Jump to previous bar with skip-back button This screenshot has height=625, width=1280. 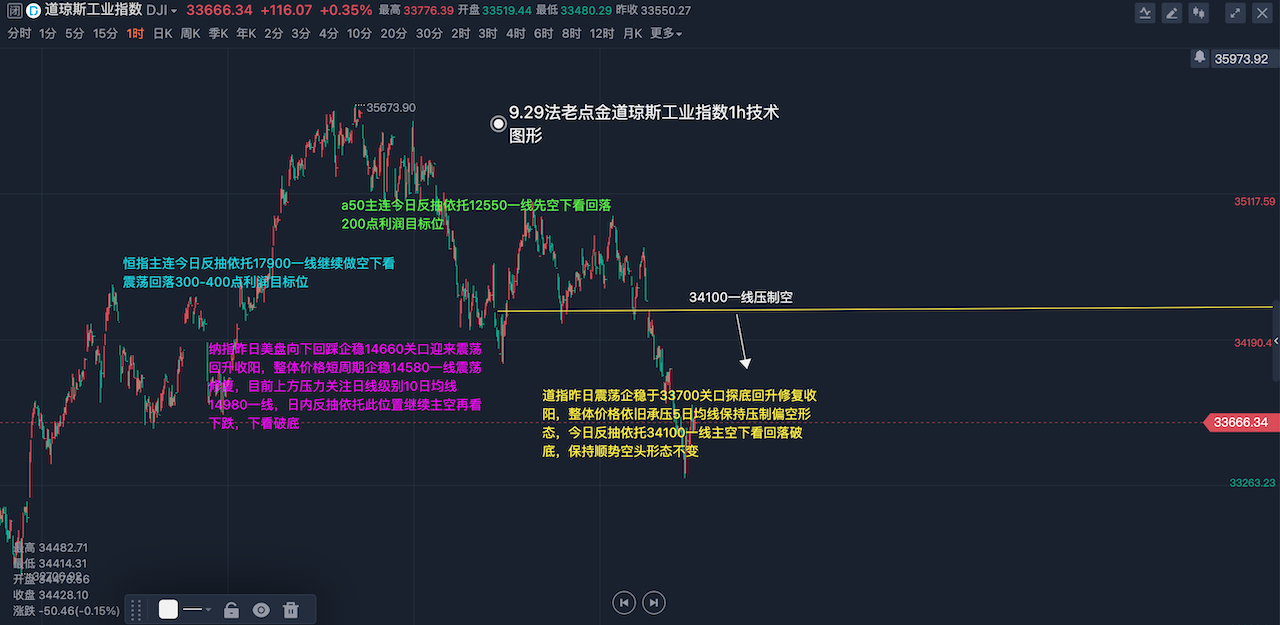click(624, 602)
